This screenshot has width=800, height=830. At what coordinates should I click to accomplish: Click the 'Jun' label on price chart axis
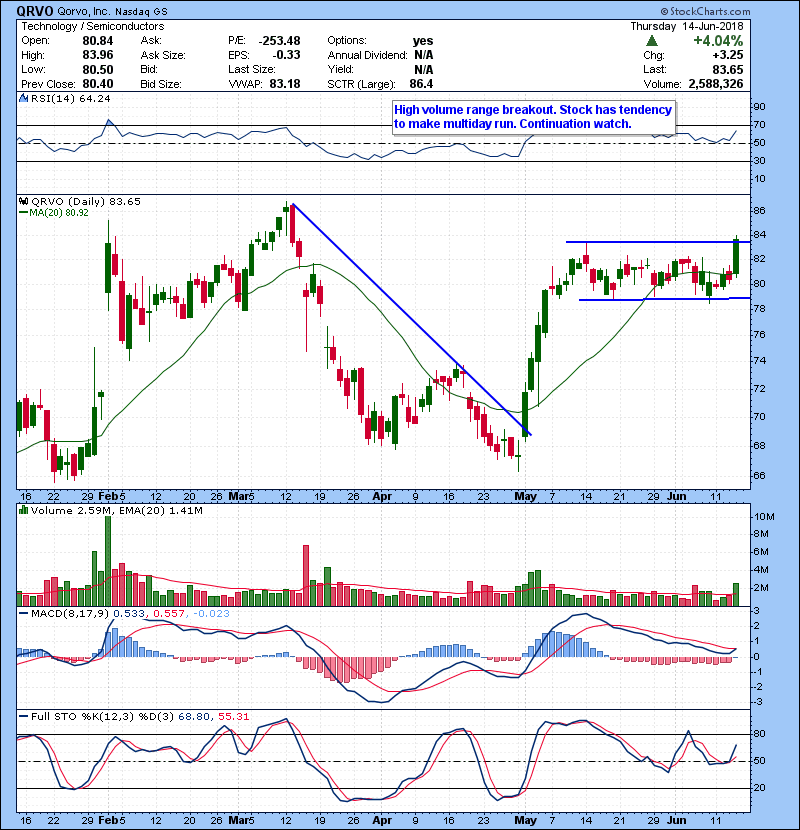677,497
